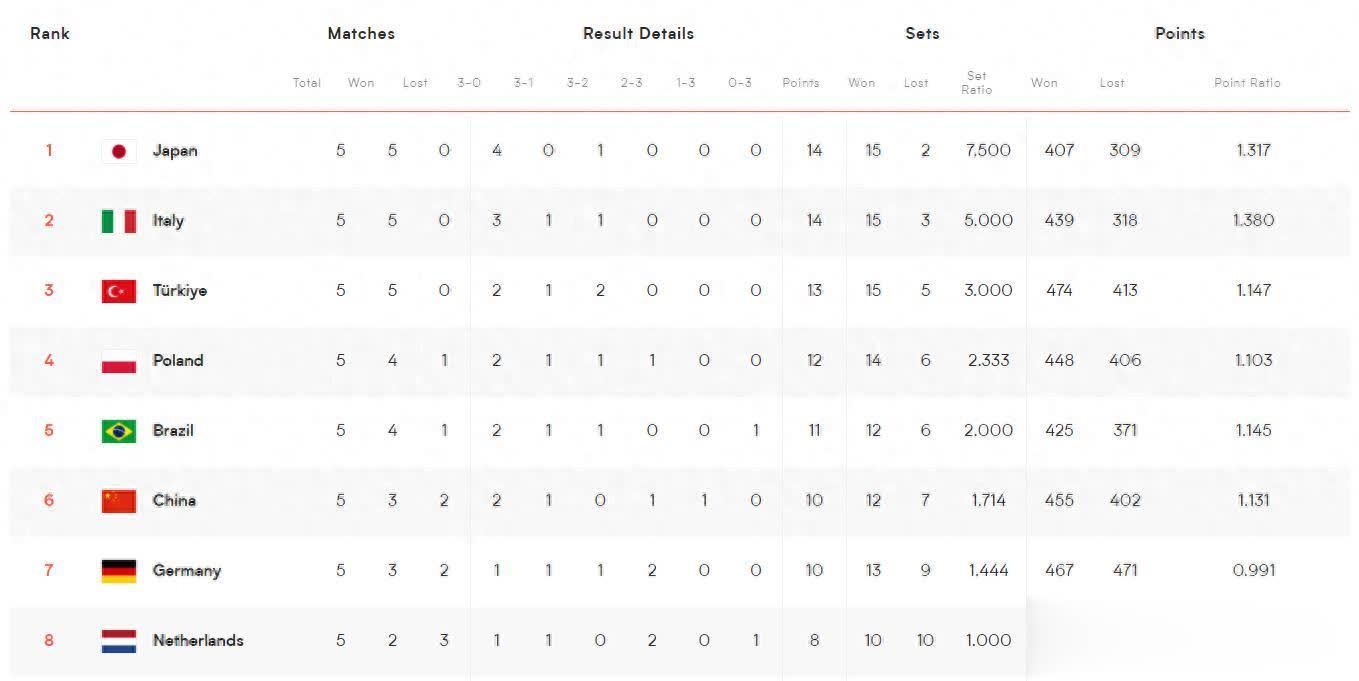This screenshot has height=681, width=1359.
Task: Click the 3-0 results column header
Action: click(x=469, y=83)
